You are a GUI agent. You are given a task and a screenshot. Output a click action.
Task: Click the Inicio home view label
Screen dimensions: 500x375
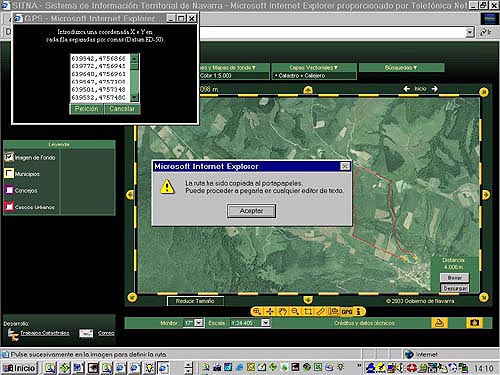pyautogui.click(x=420, y=89)
